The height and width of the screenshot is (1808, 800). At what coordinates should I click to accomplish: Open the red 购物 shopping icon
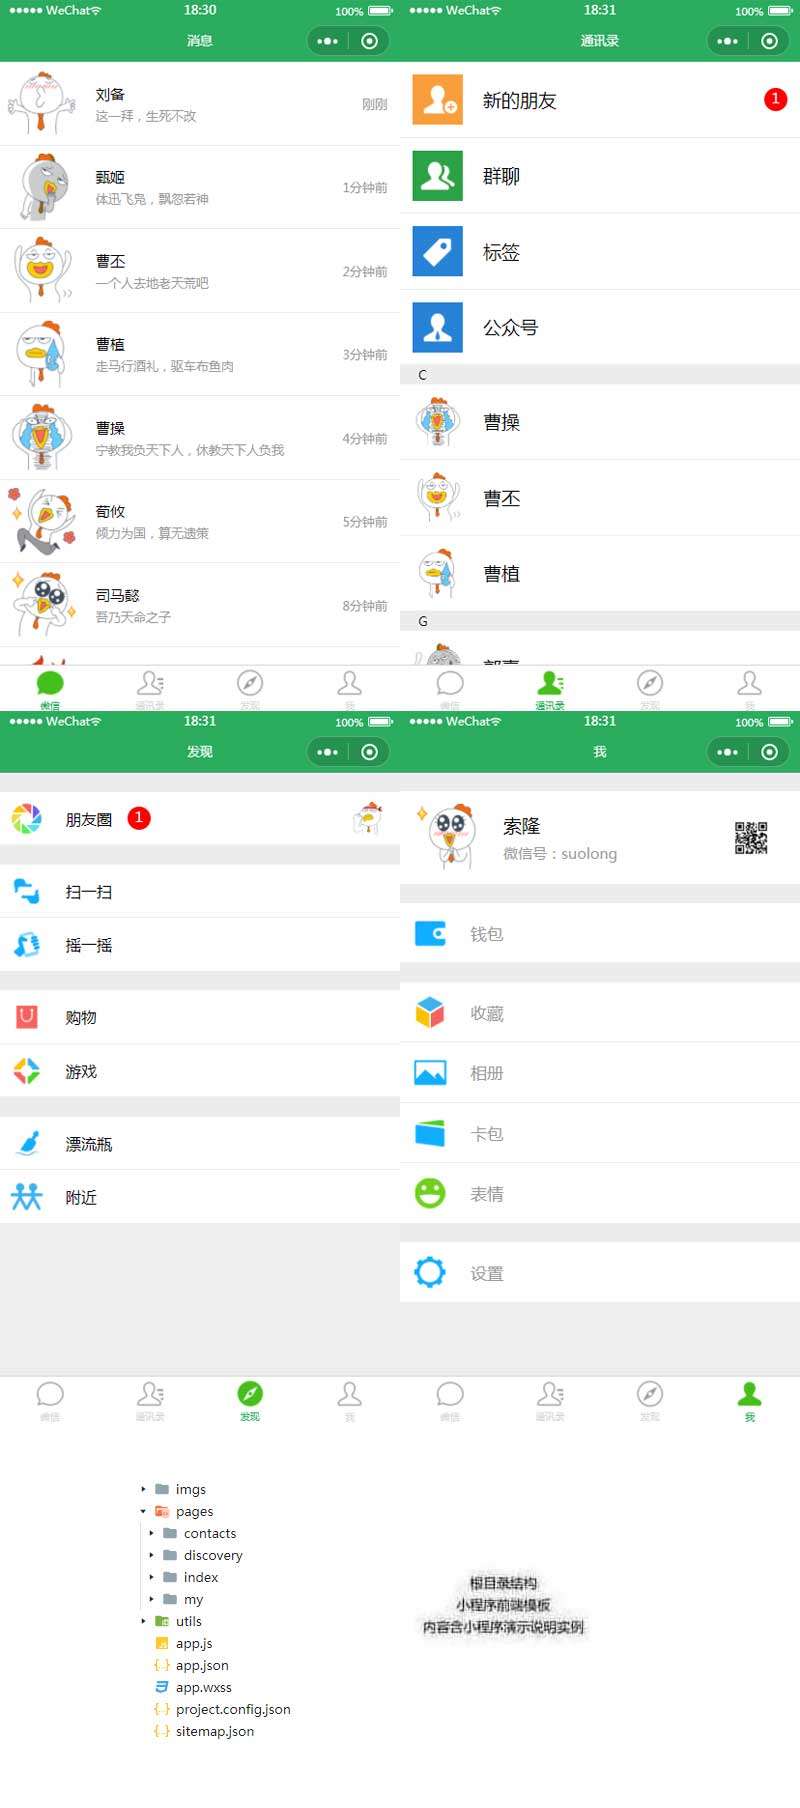pos(27,1017)
